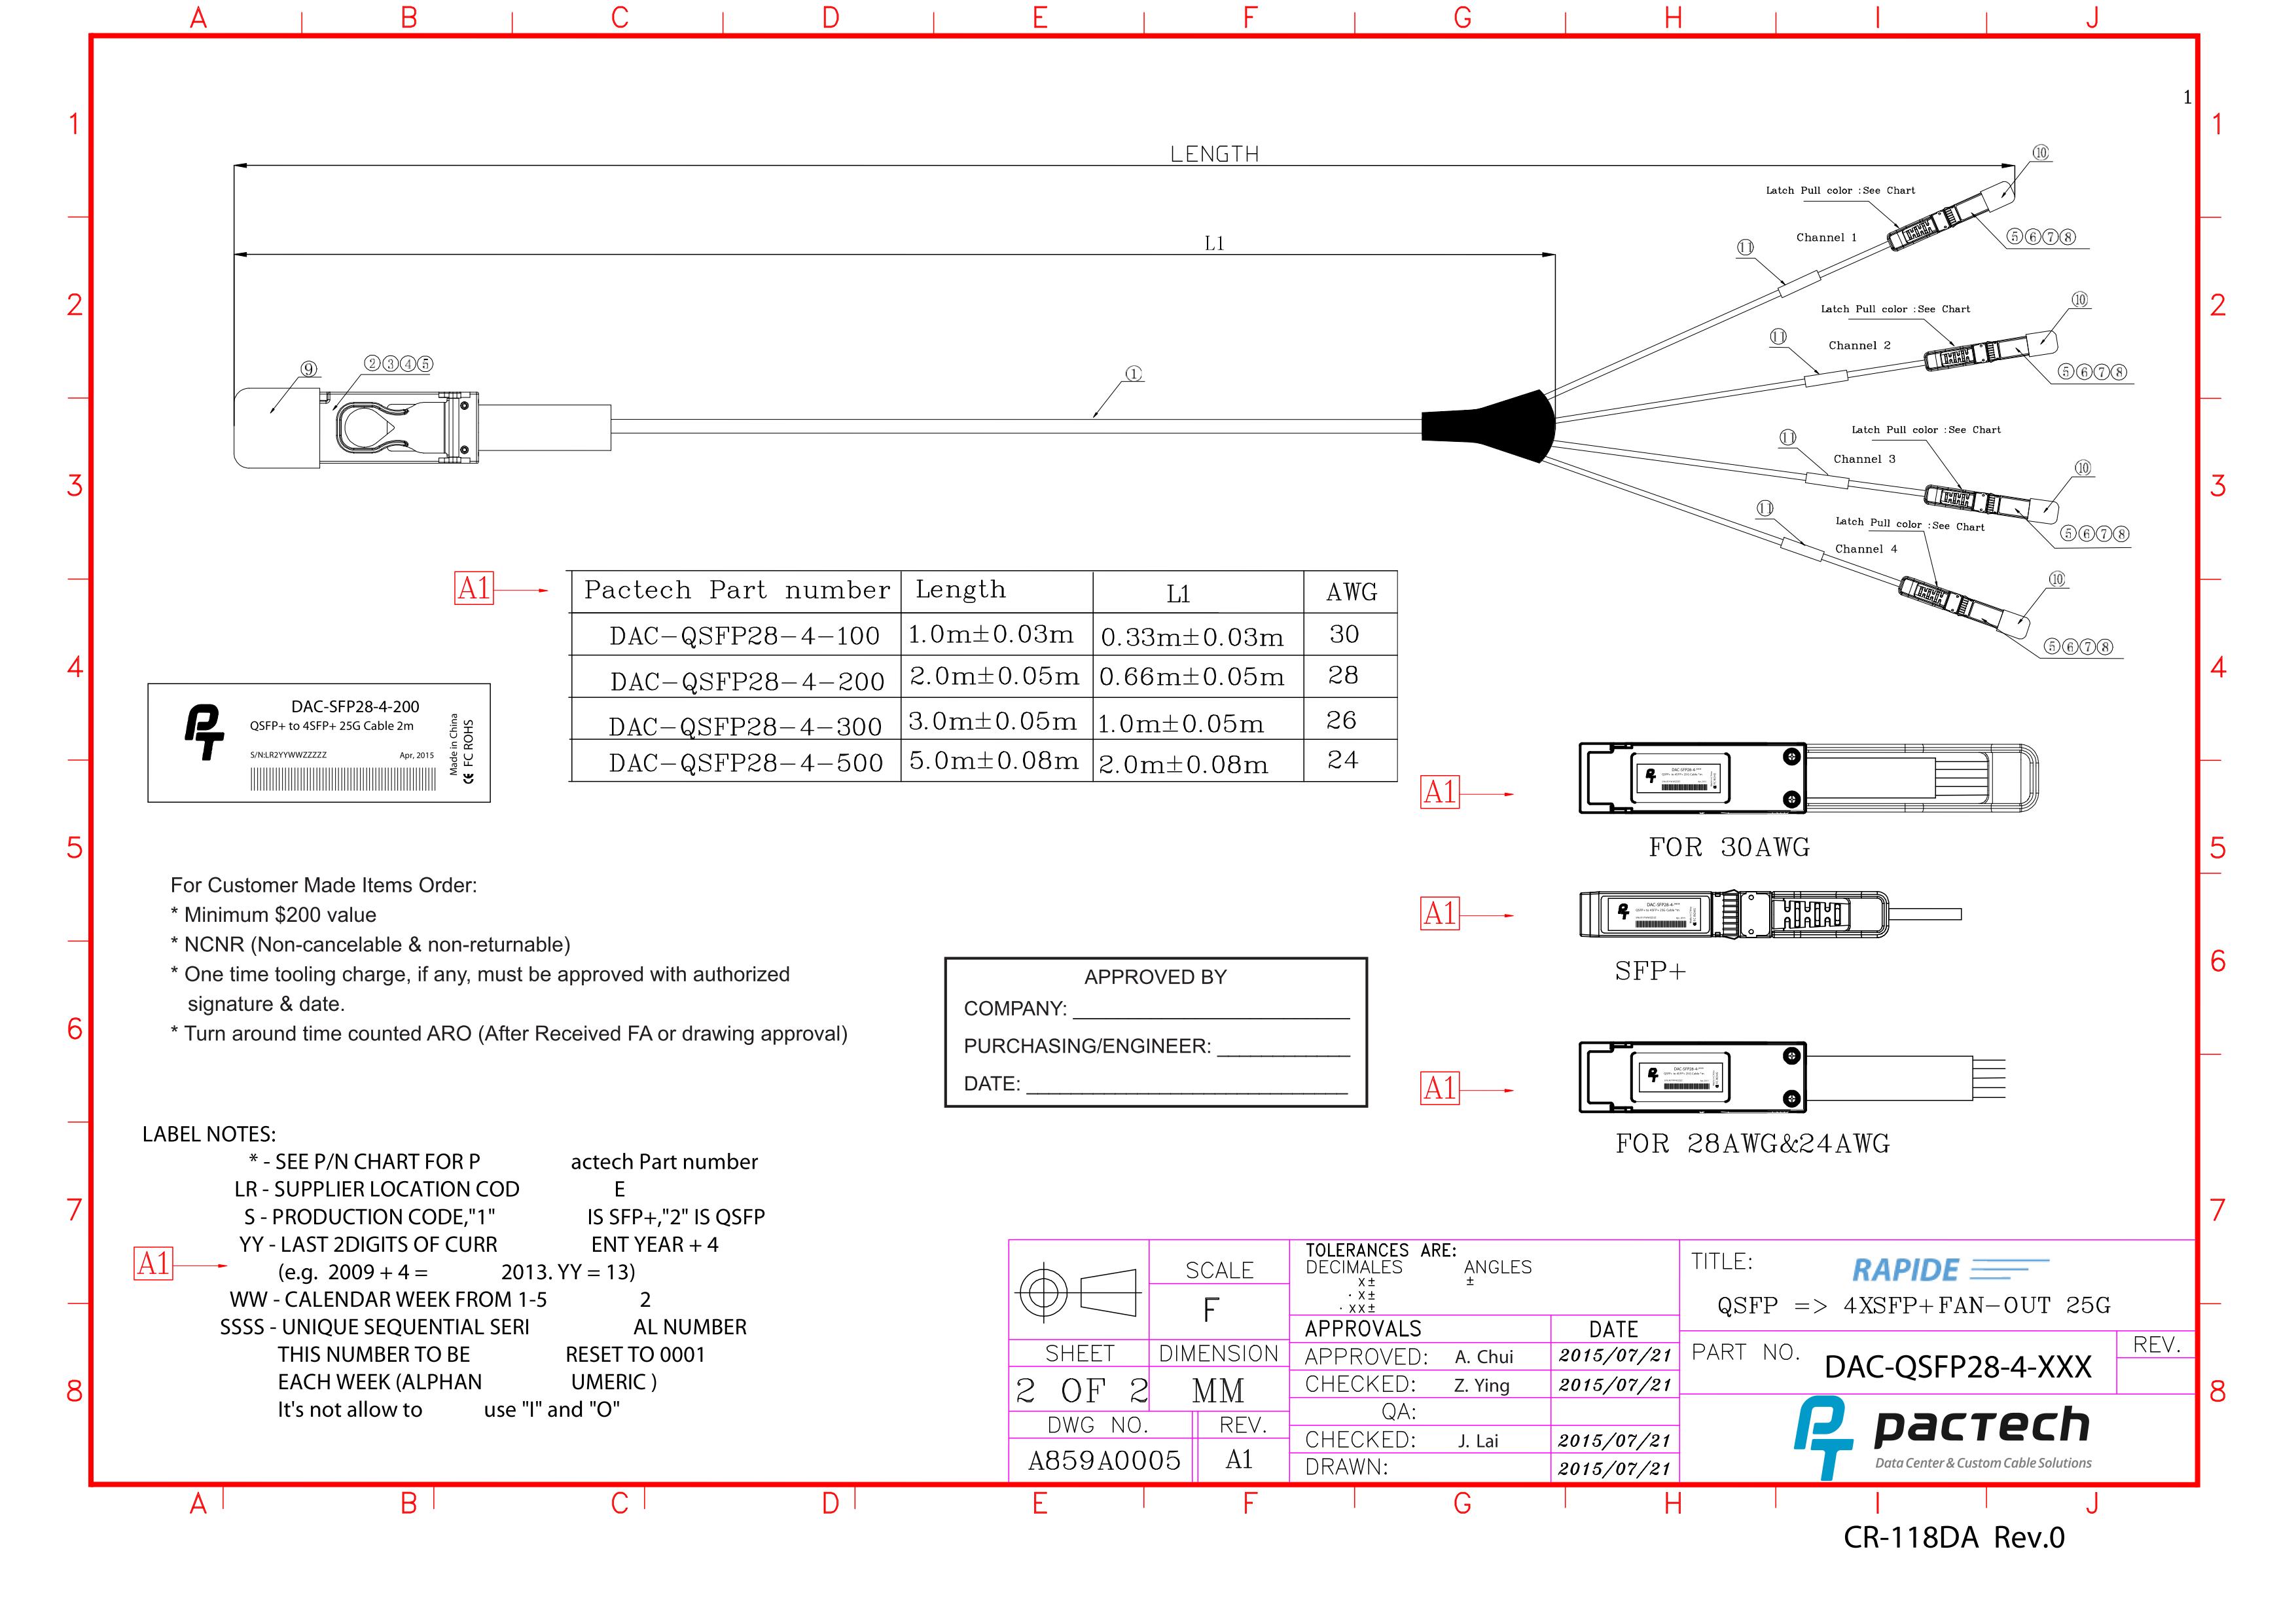This screenshot has width=2296, height=1623.
Task: Click the 'Channel 2' label
Action: pyautogui.click(x=1859, y=346)
